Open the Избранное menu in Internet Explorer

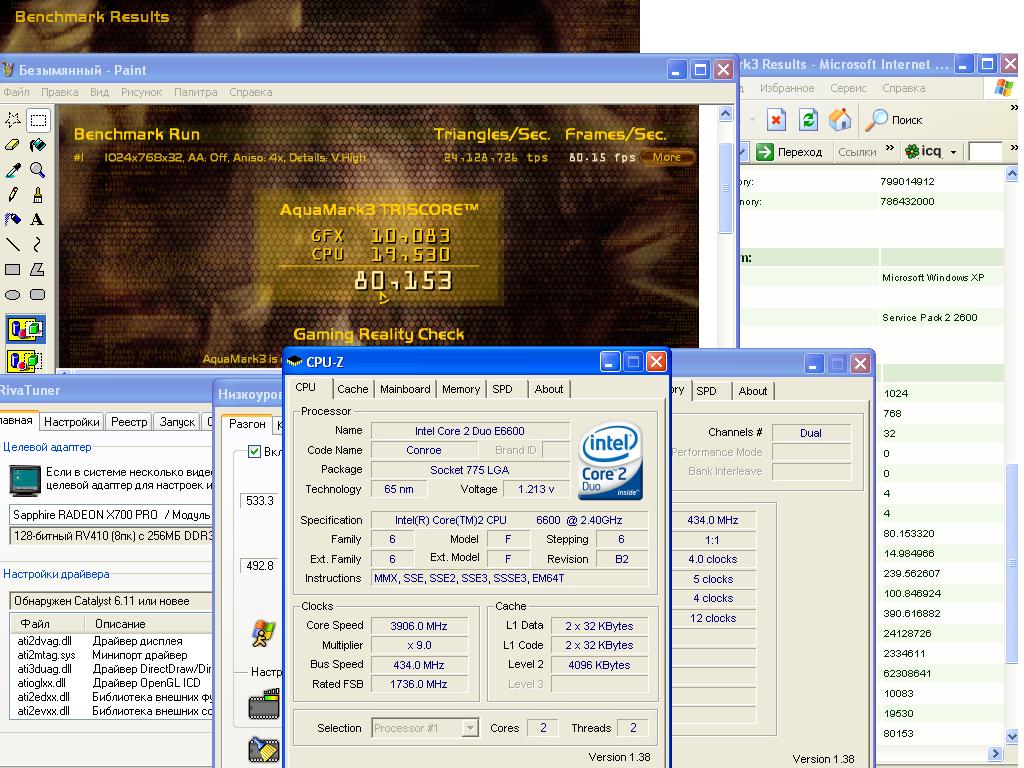point(786,88)
